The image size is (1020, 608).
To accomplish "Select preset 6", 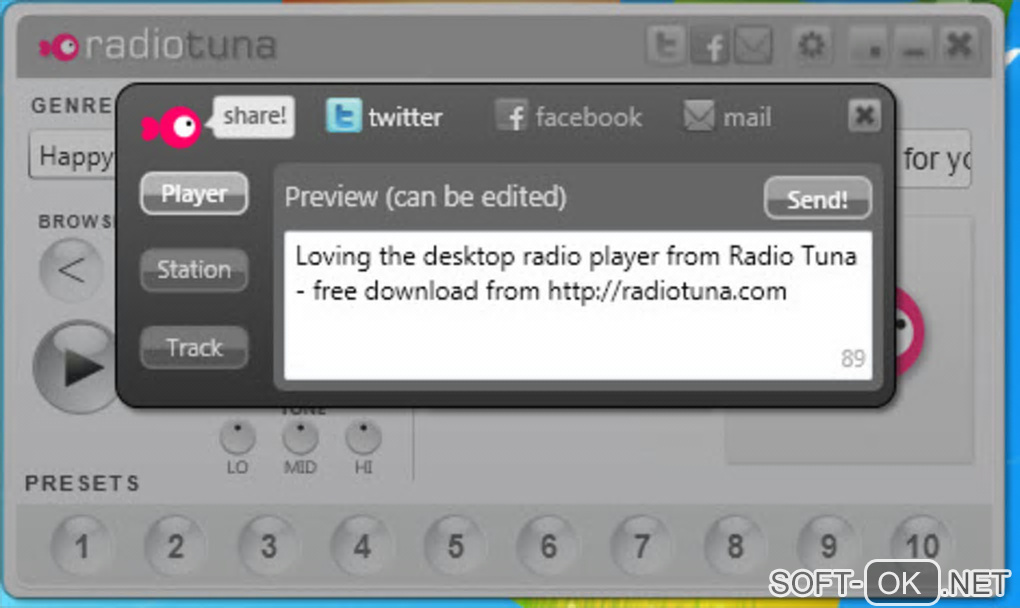I will pos(548,546).
